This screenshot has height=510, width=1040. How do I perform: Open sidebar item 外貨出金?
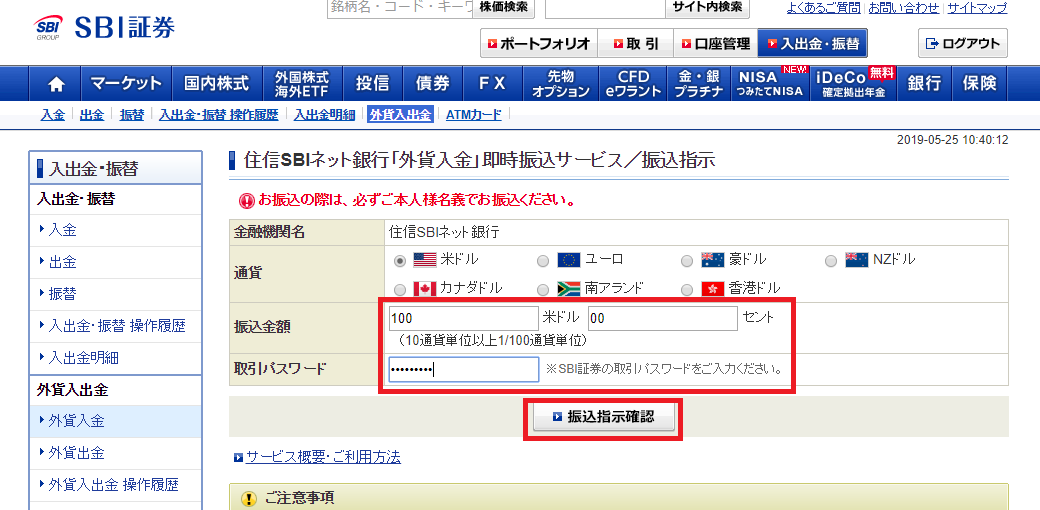click(115, 453)
